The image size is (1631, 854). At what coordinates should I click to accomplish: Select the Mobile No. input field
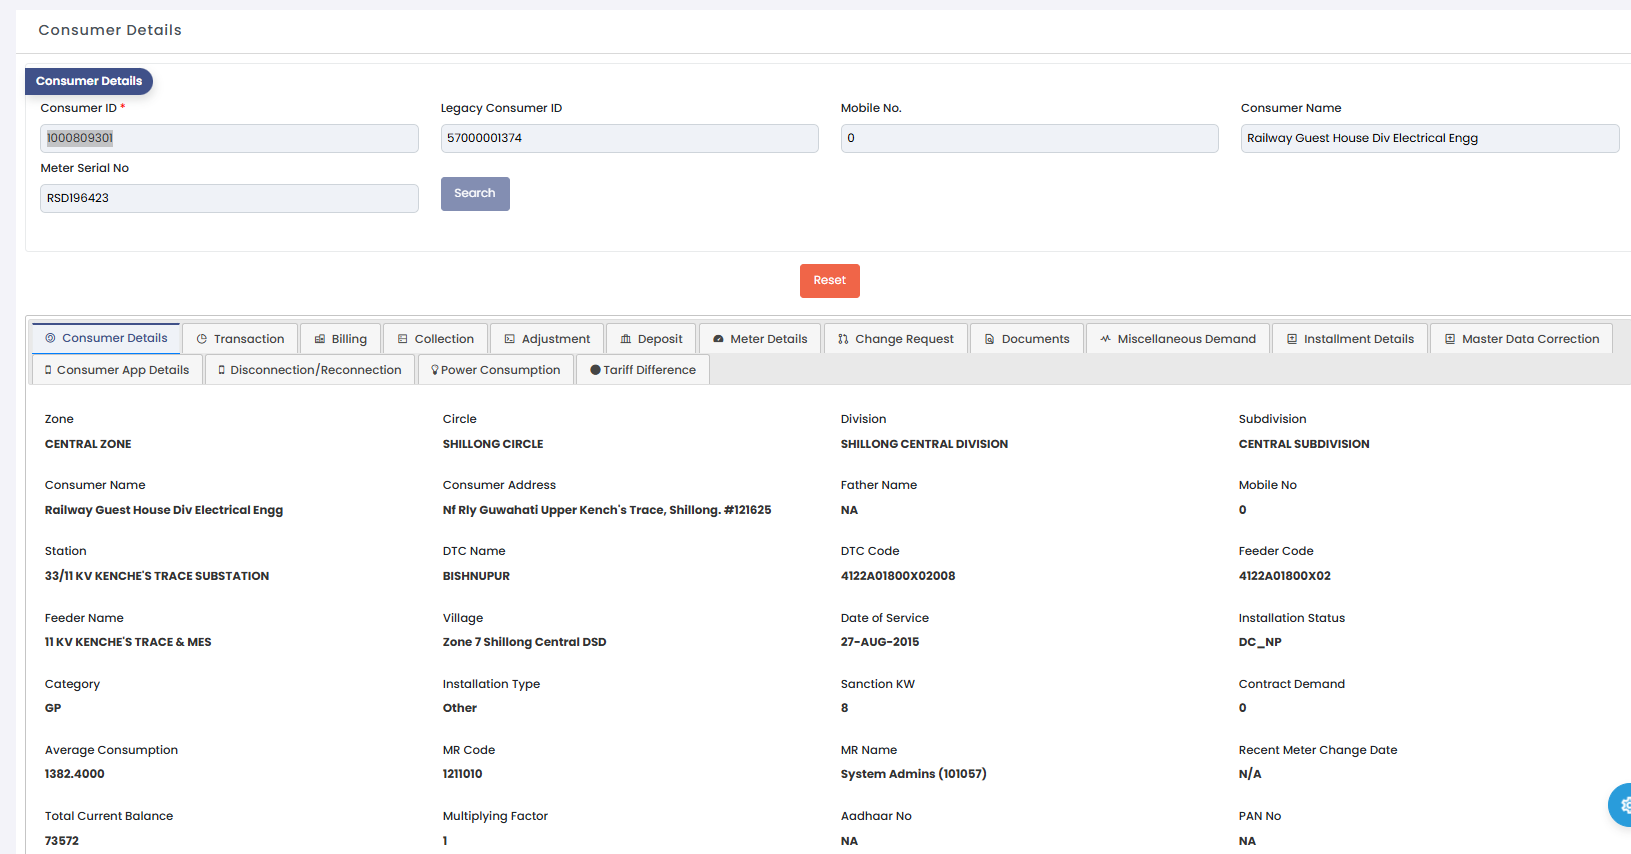click(x=1030, y=138)
